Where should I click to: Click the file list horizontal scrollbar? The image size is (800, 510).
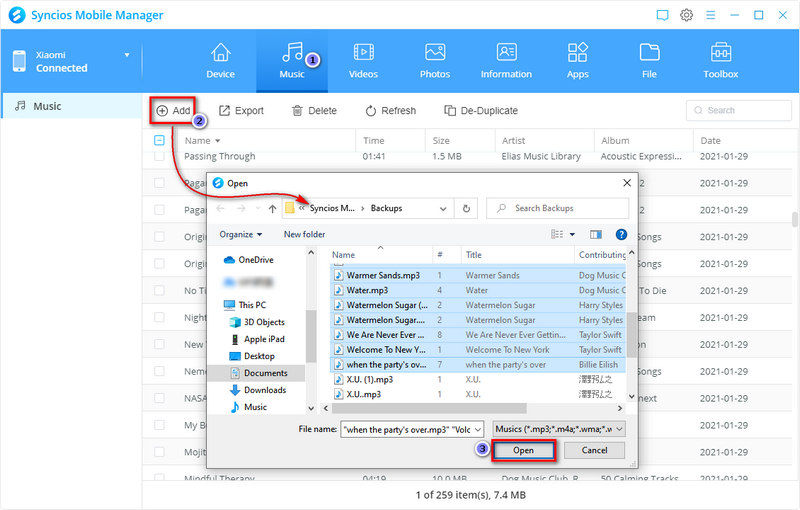[x=429, y=409]
